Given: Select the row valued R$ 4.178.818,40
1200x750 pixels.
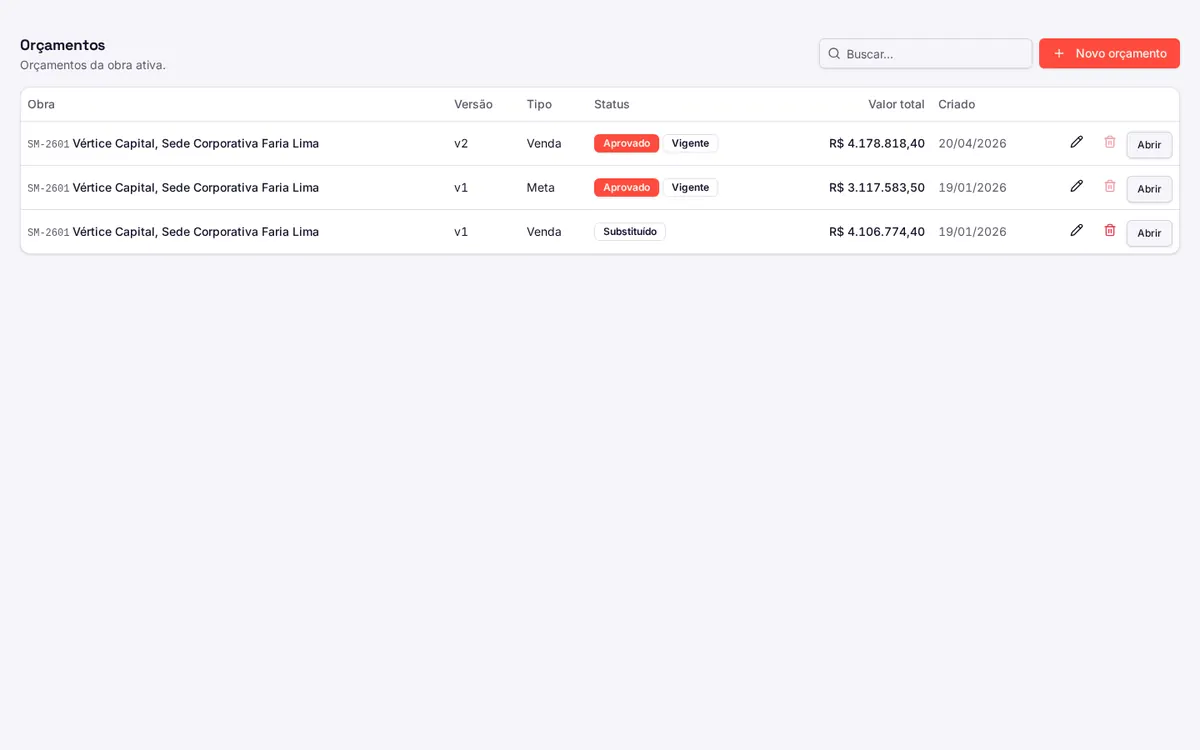Looking at the screenshot, I should pyautogui.click(x=600, y=143).
